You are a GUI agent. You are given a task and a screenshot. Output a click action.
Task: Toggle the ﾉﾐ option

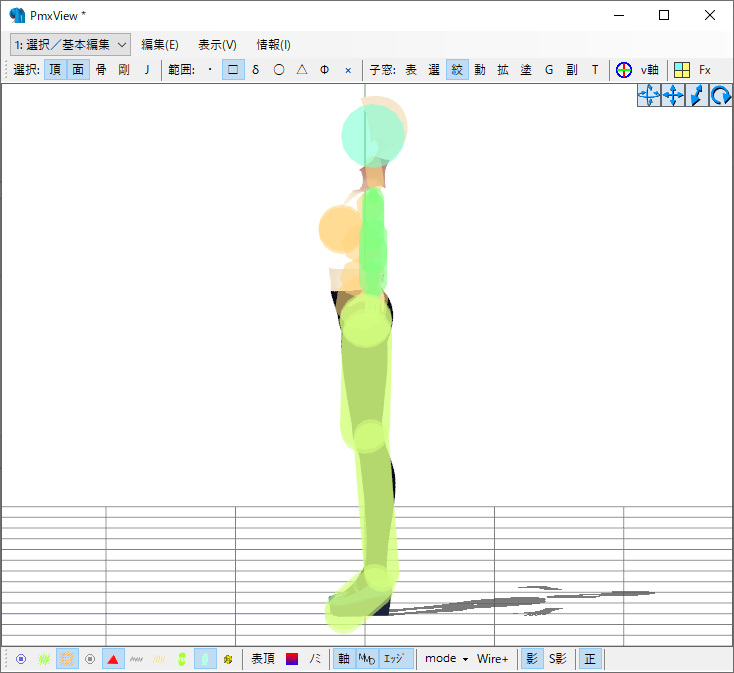(x=315, y=659)
